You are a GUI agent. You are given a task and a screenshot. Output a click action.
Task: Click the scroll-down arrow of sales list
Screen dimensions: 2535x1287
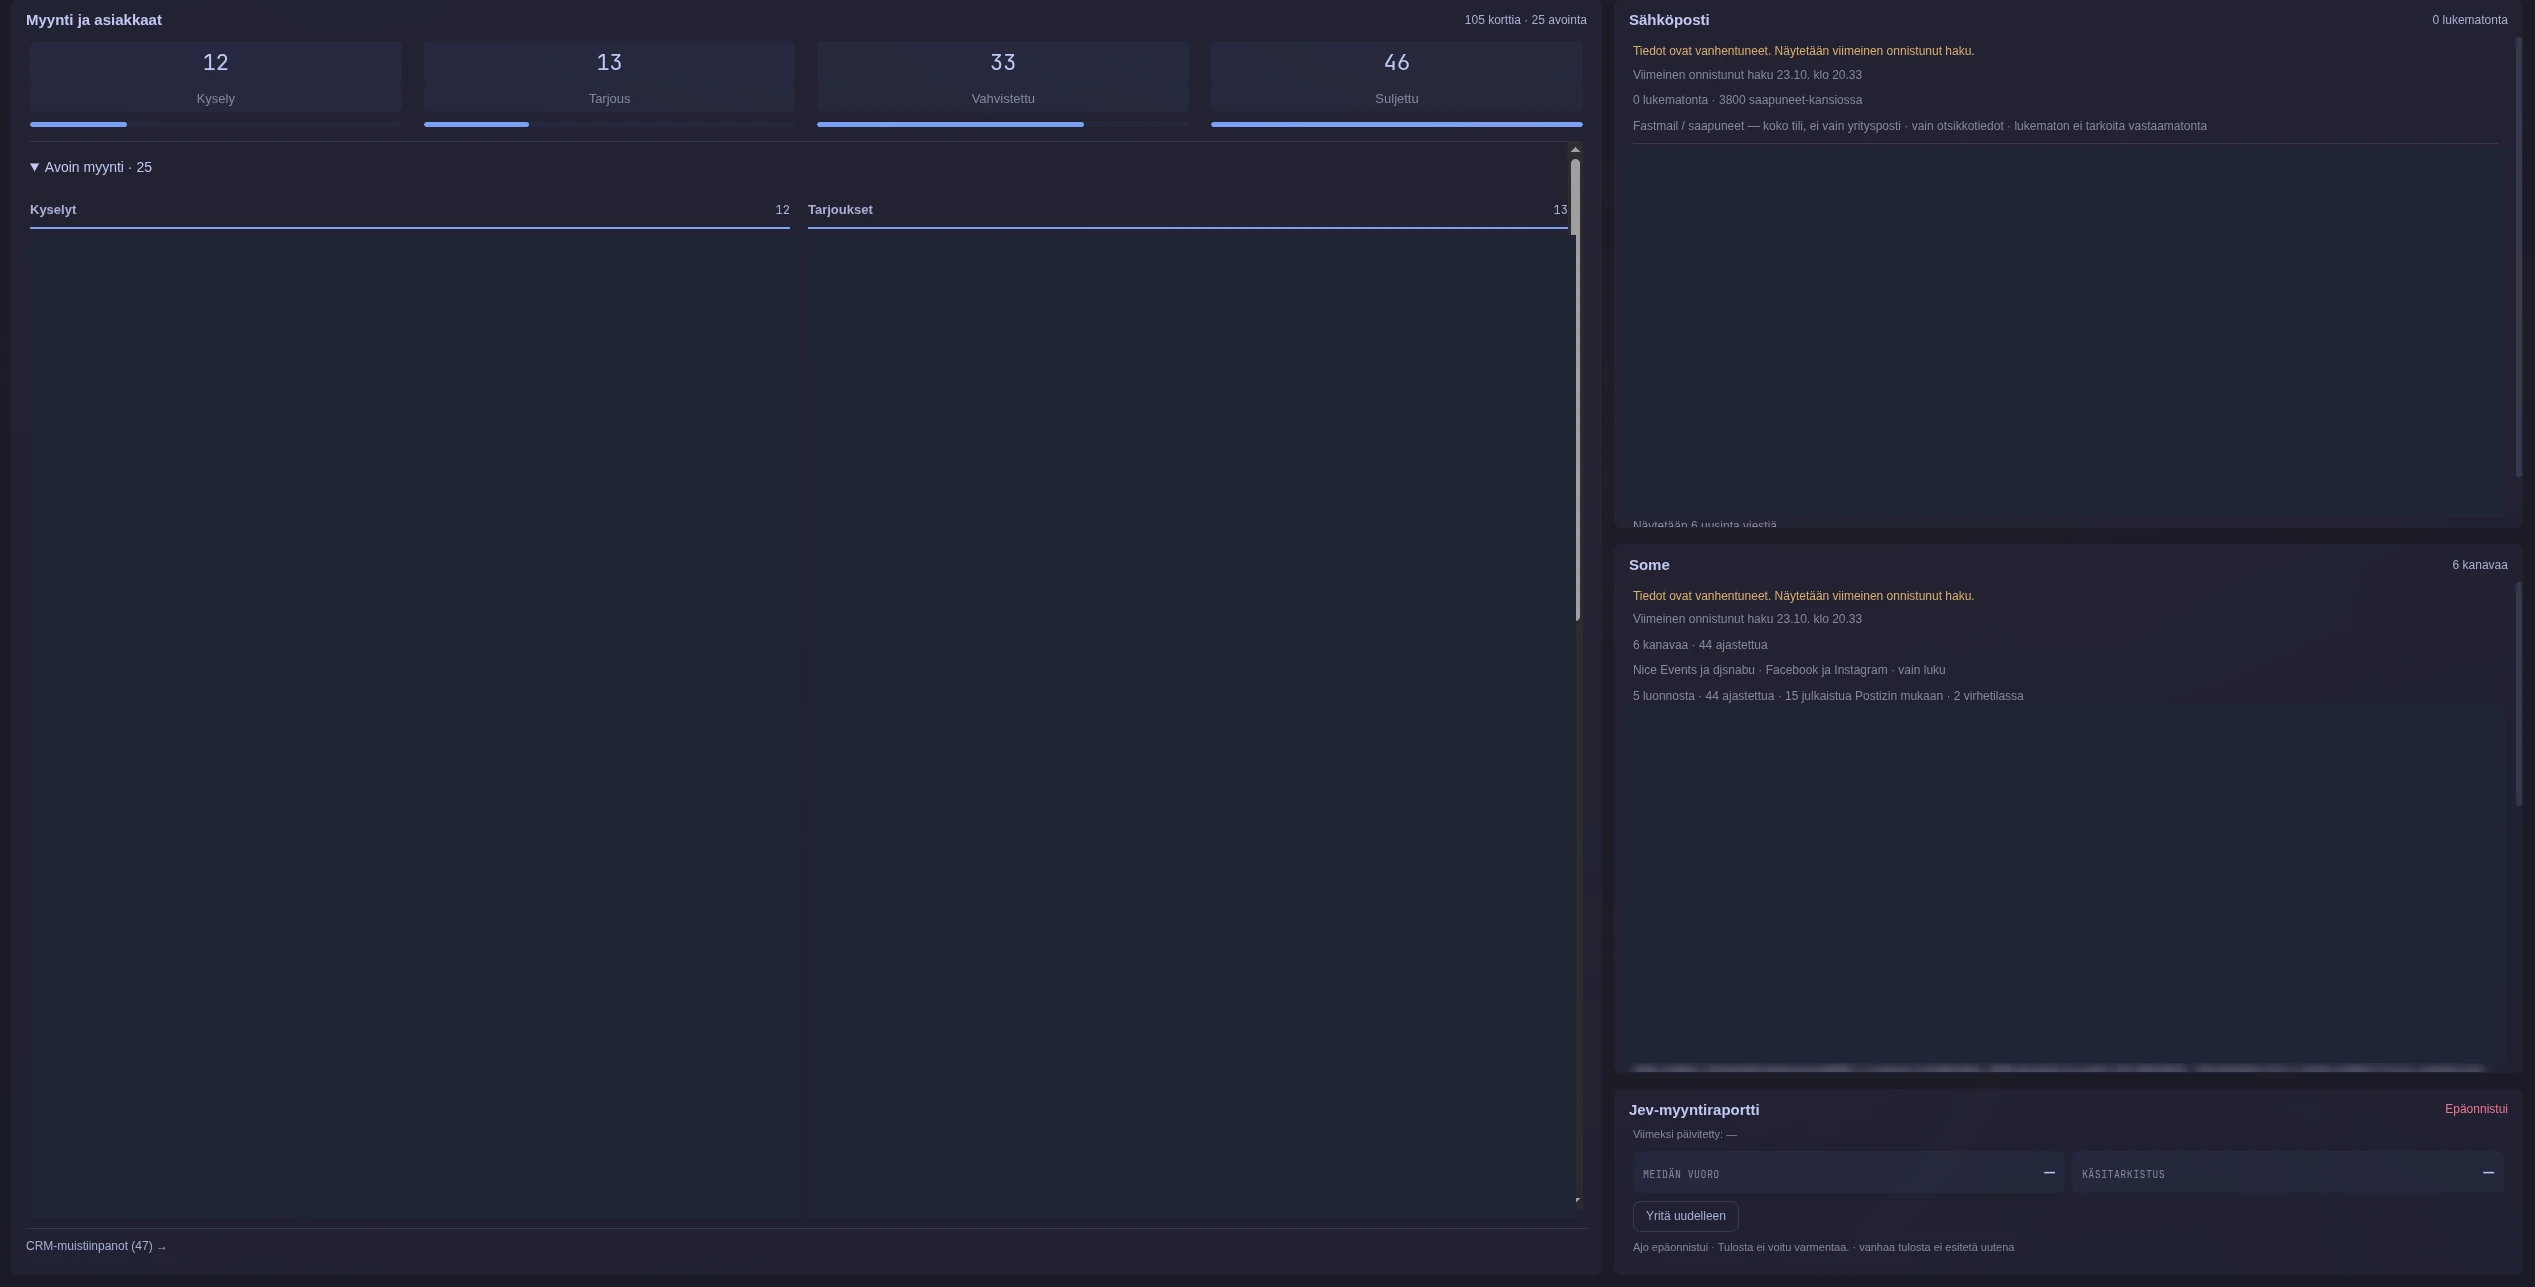pos(1577,1200)
